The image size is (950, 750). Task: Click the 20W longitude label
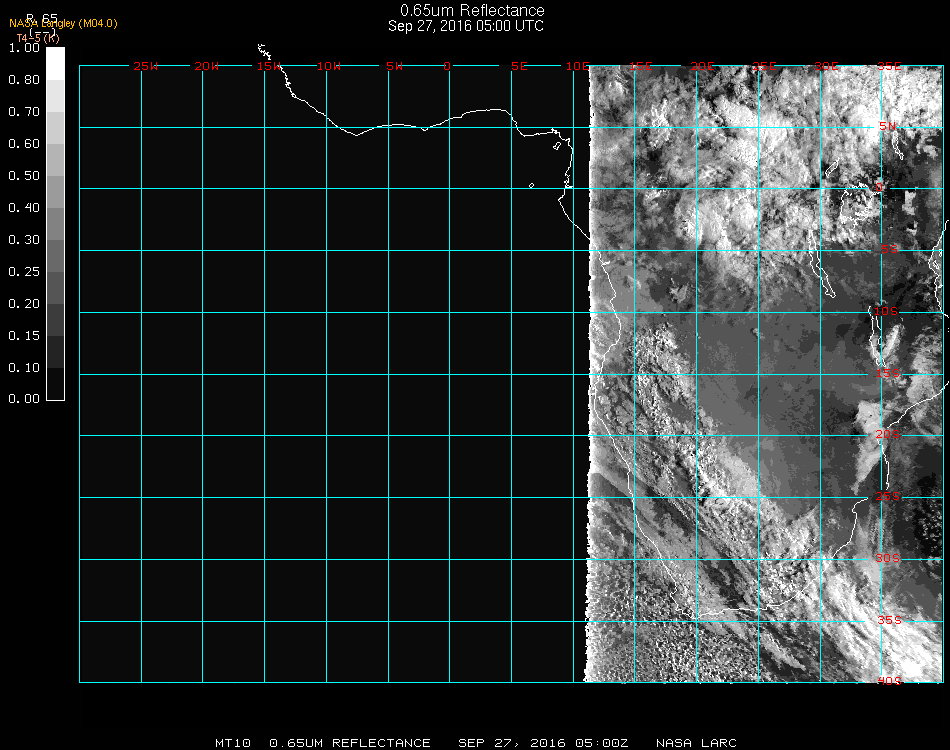tap(207, 66)
